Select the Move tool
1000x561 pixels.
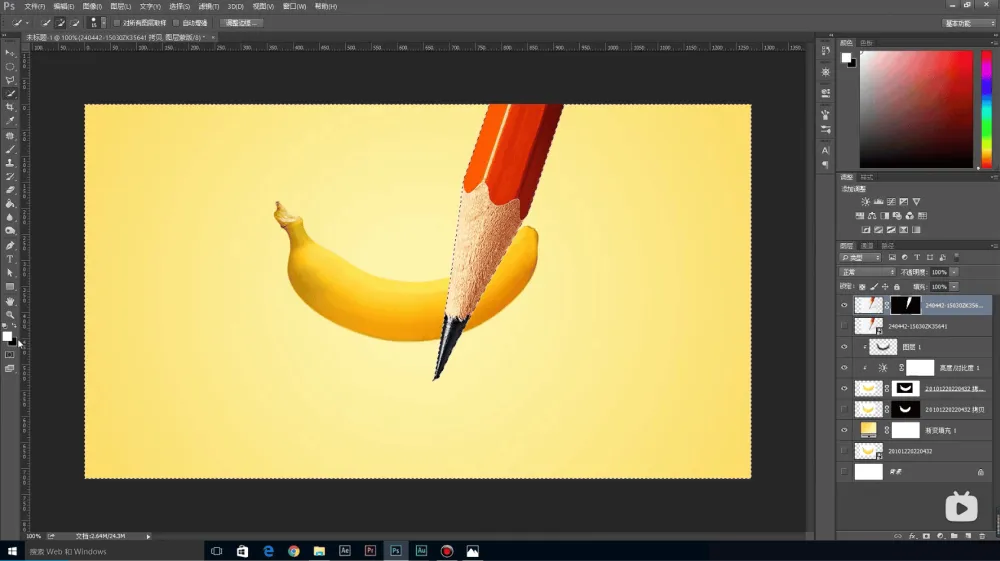click(10, 52)
